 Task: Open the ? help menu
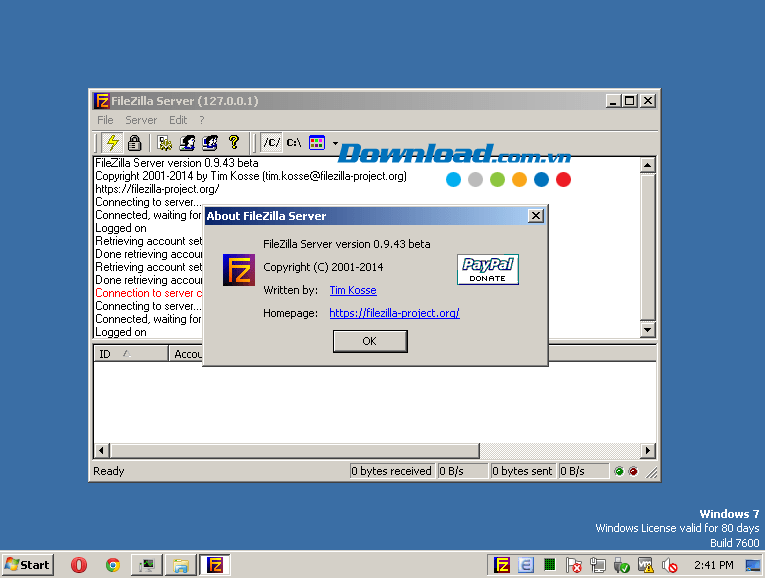[x=201, y=120]
